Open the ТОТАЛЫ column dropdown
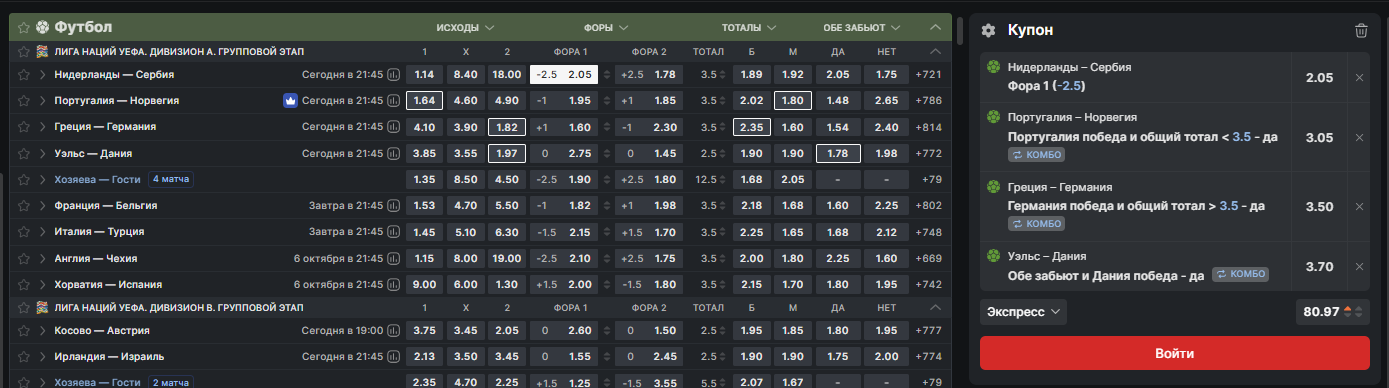 [749, 28]
